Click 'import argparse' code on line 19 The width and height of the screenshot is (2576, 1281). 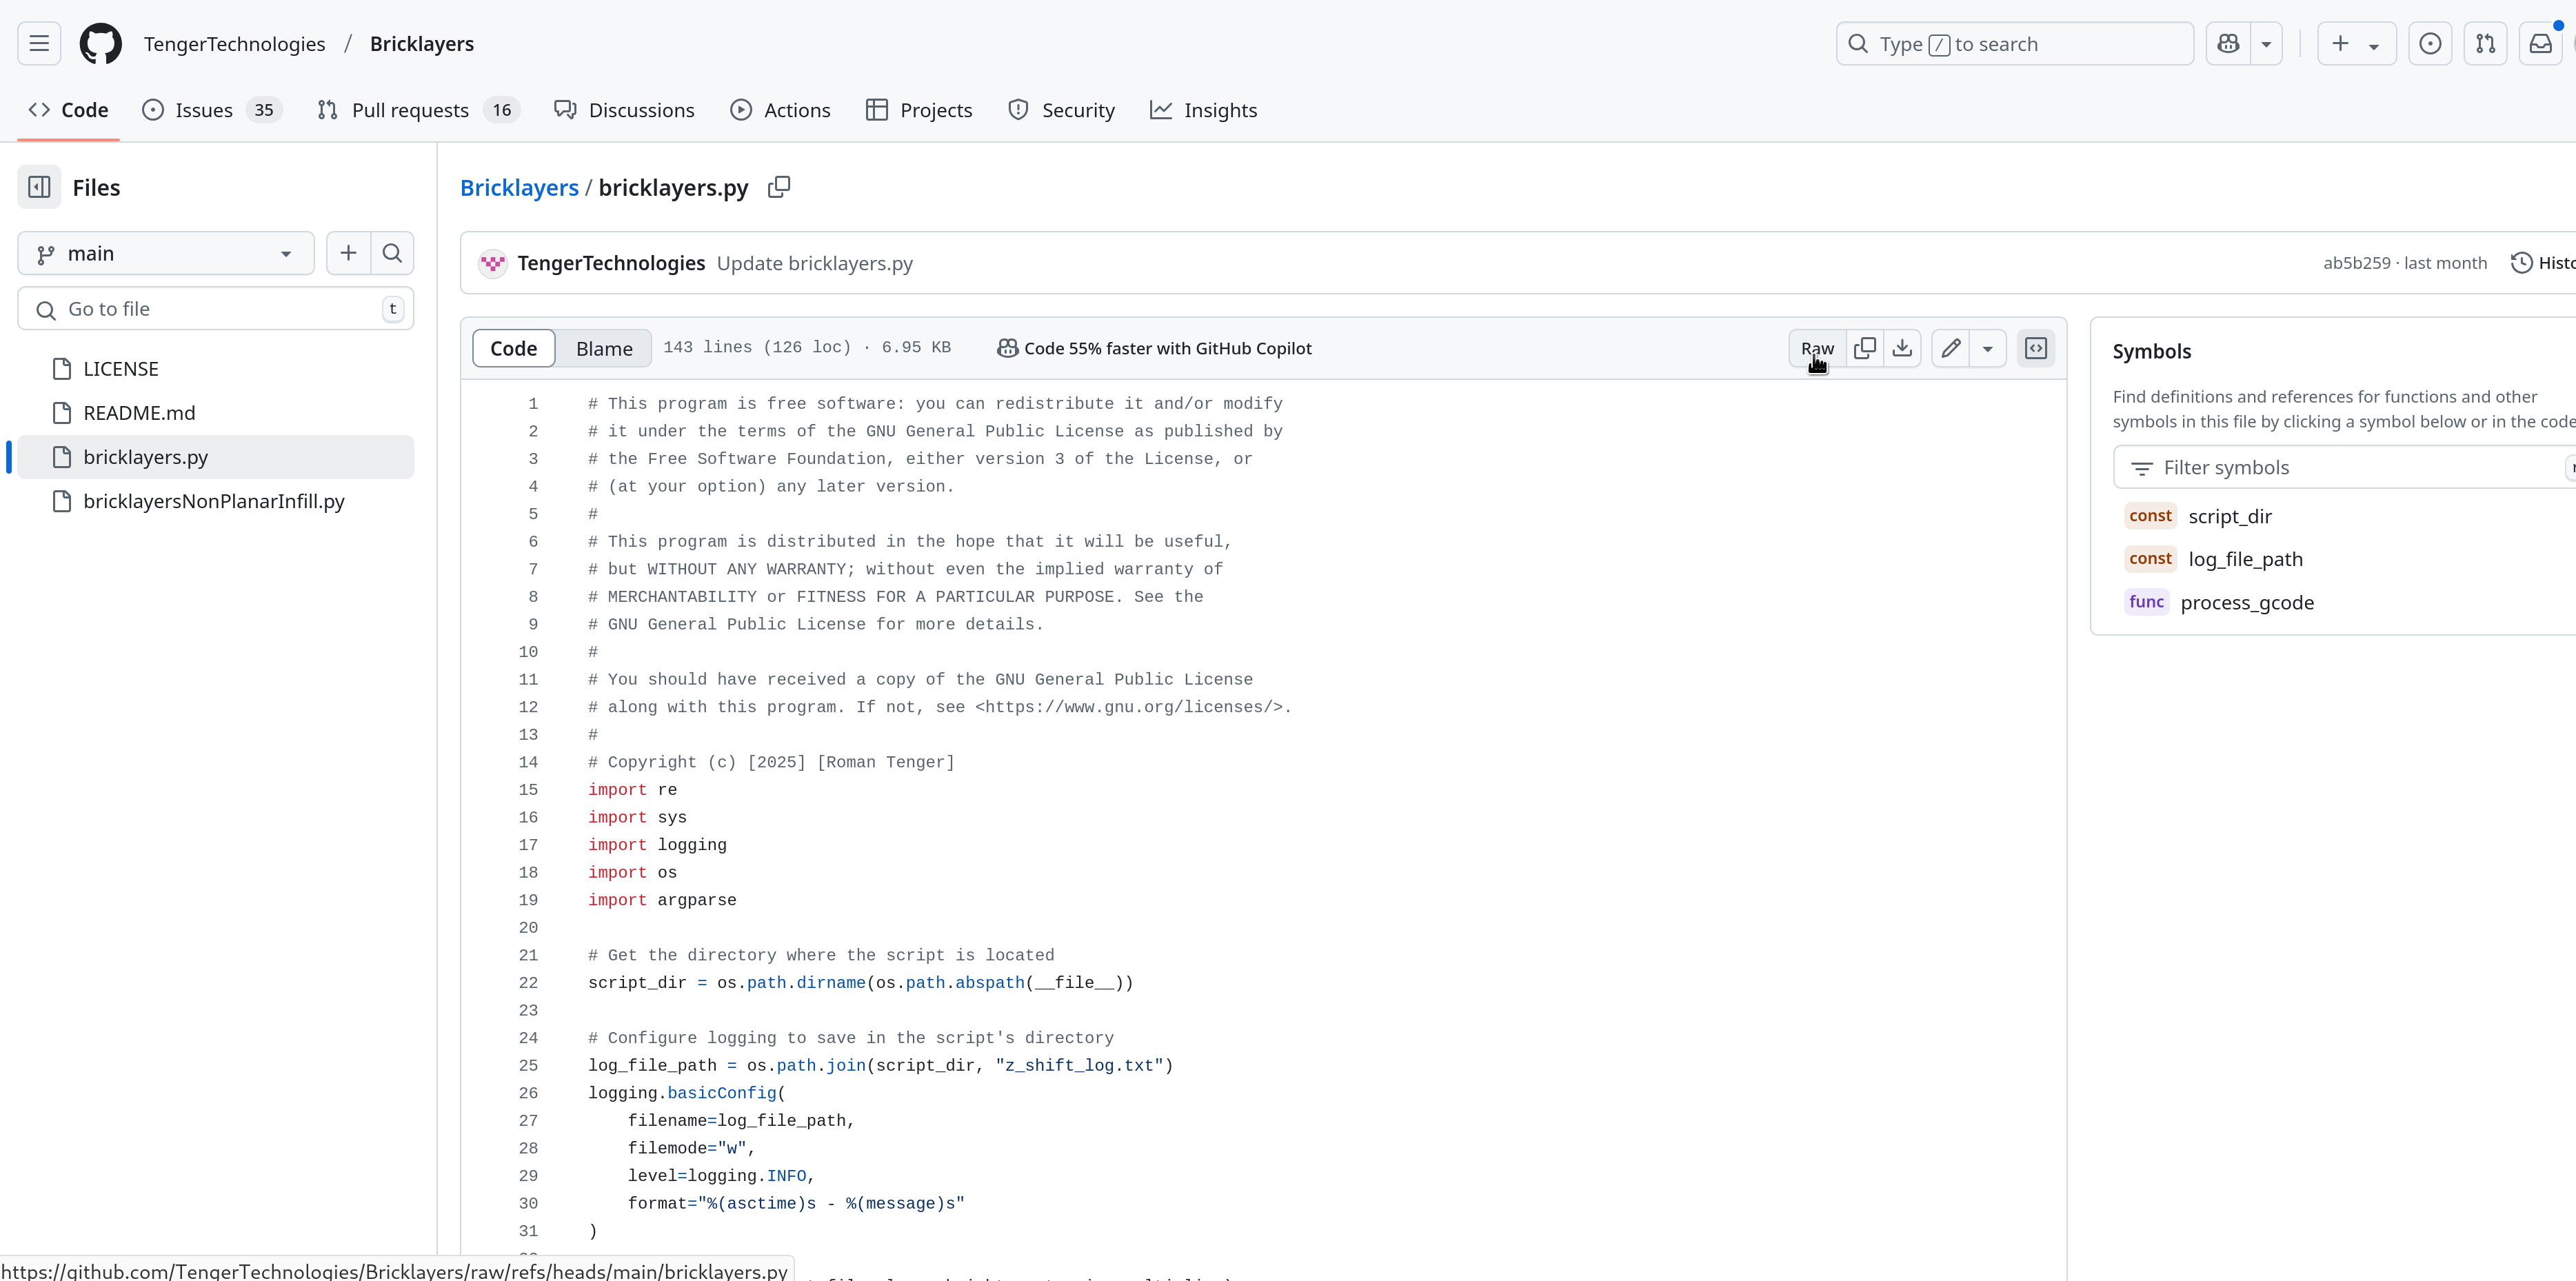pyautogui.click(x=662, y=900)
